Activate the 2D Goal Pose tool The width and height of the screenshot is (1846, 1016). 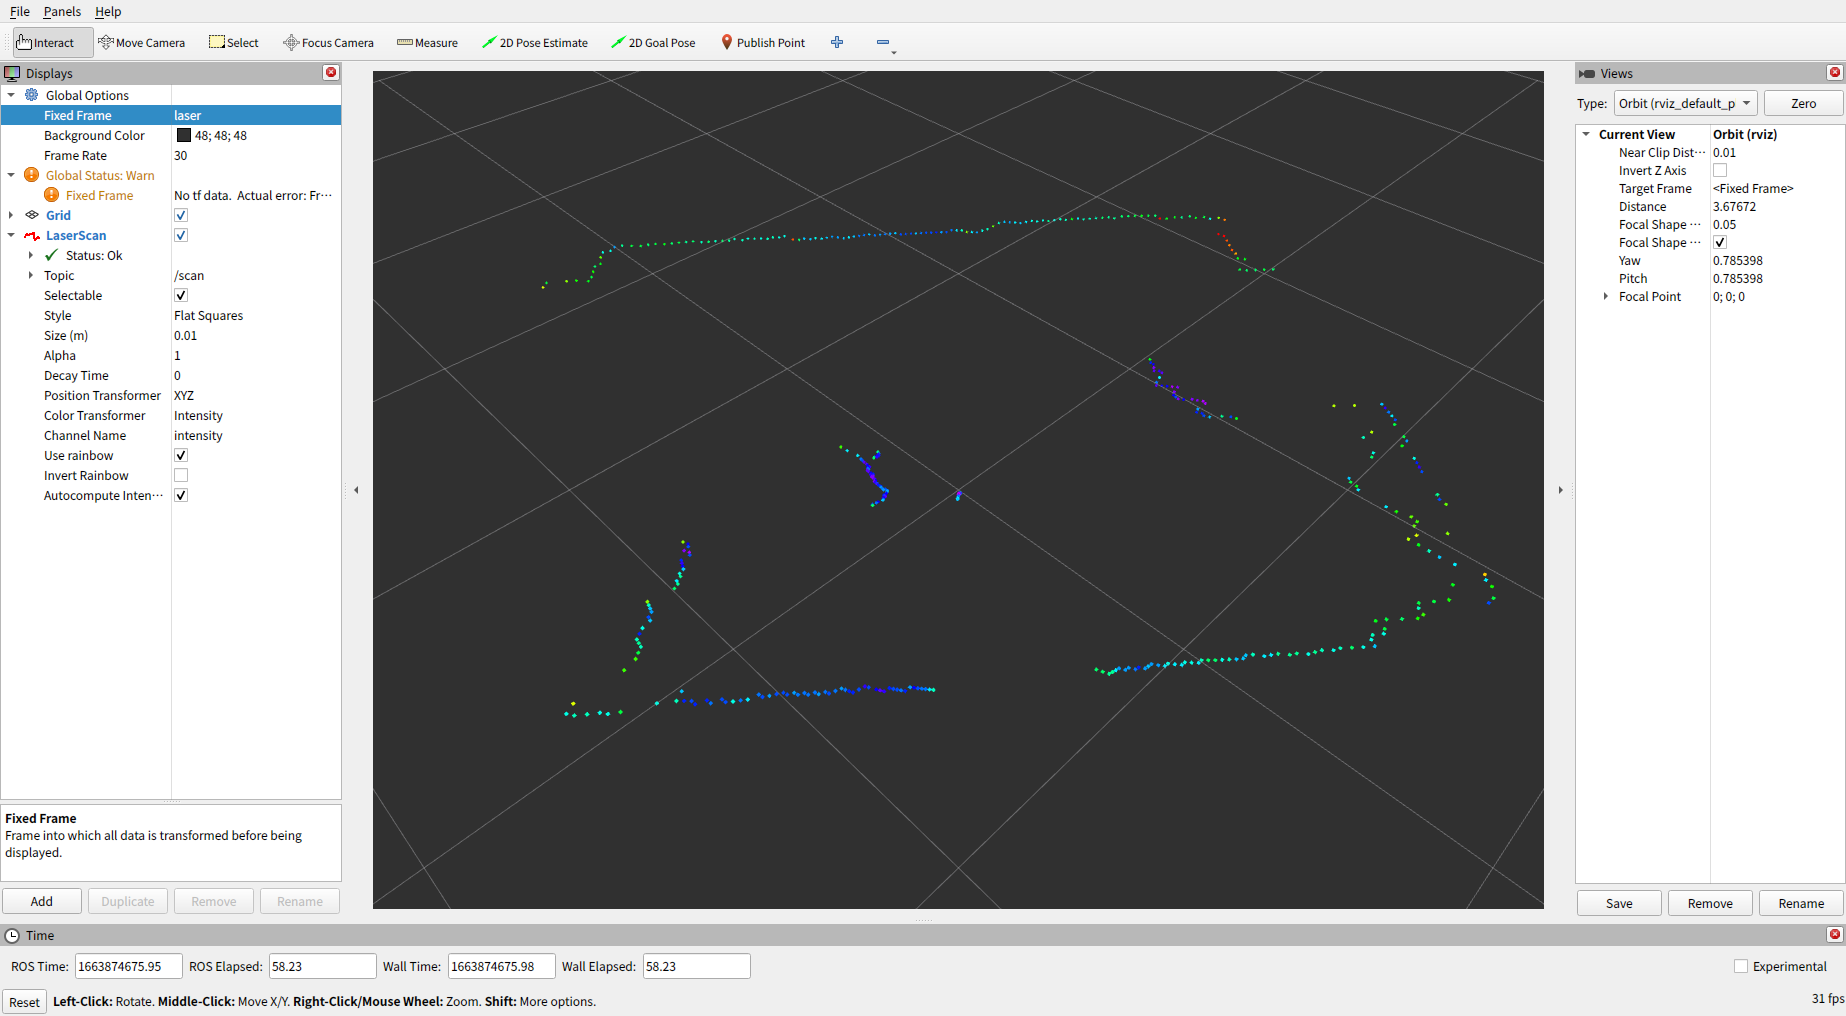coord(653,43)
